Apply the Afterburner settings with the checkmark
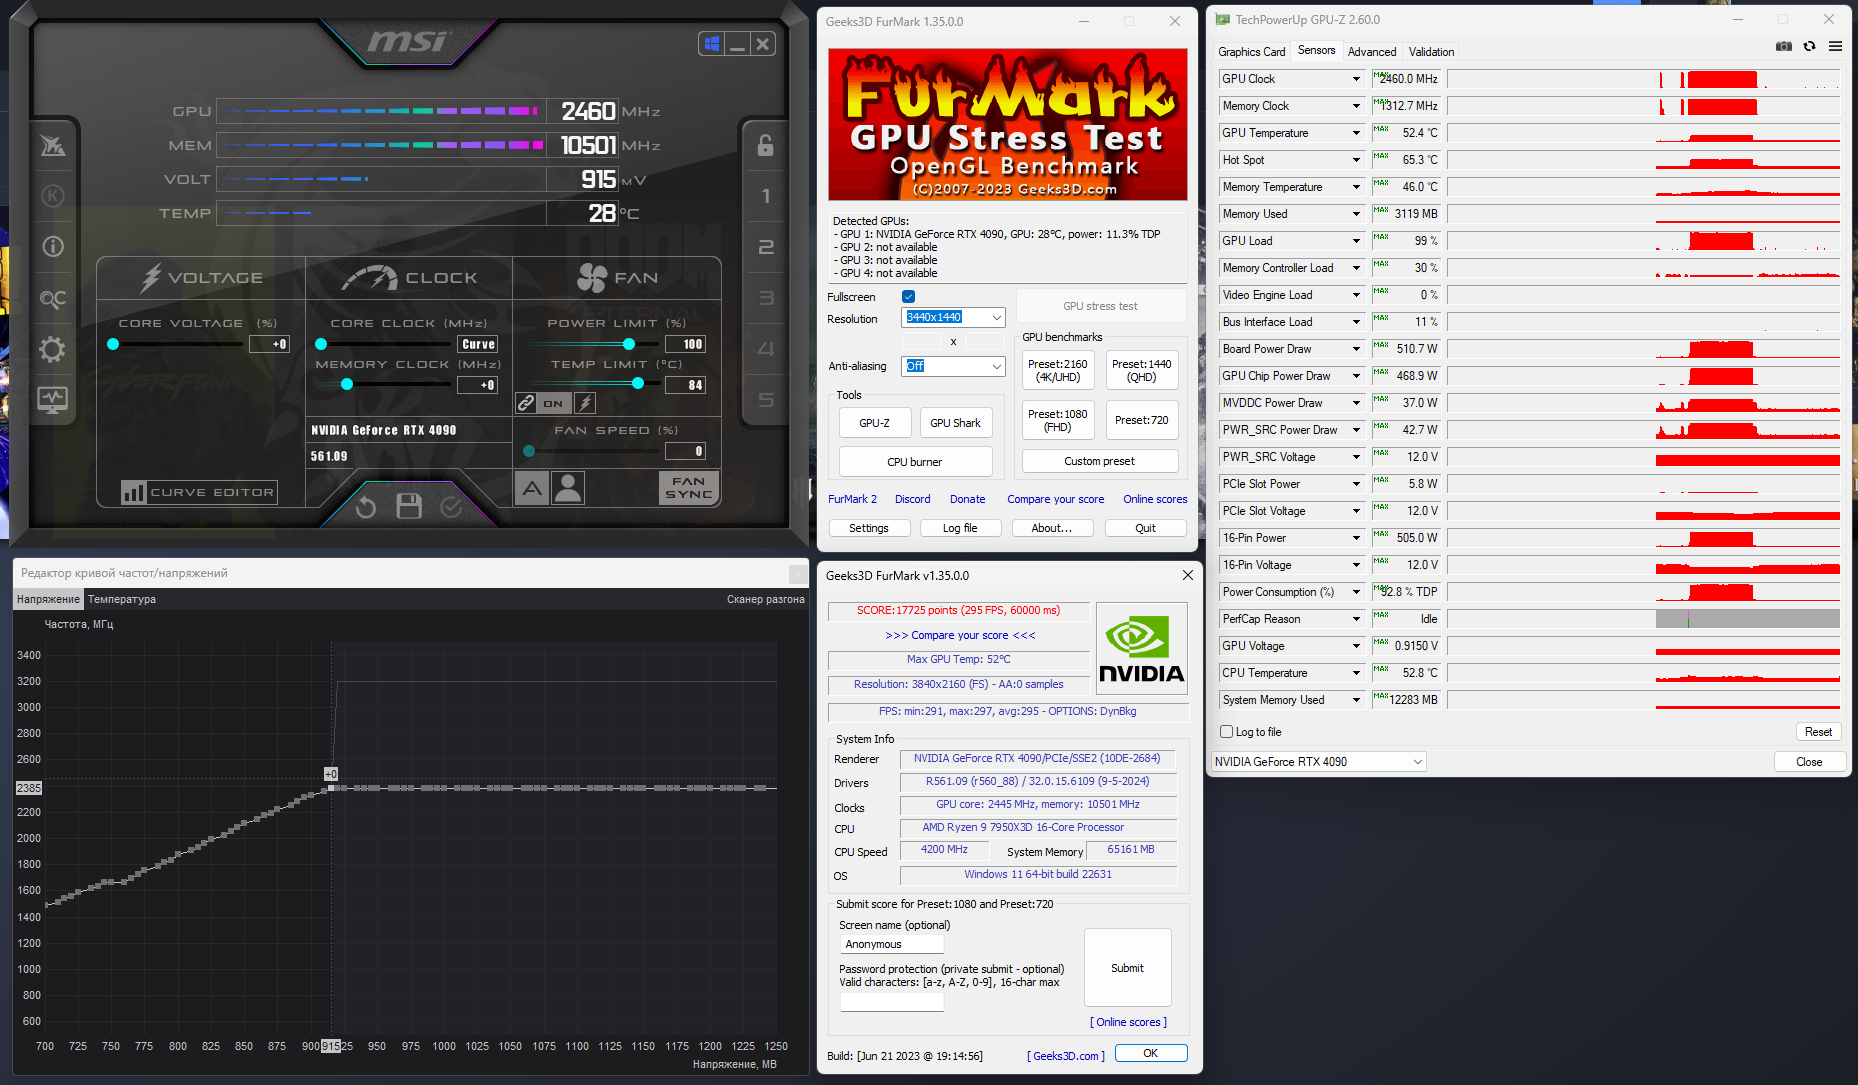1858x1085 pixels. (x=452, y=507)
